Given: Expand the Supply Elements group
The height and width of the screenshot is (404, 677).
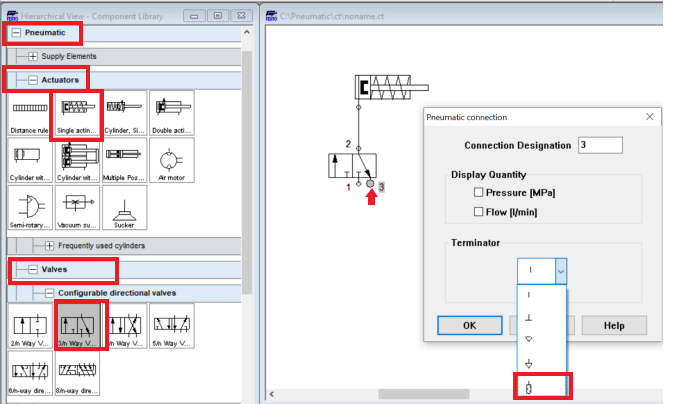Looking at the screenshot, I should point(33,55).
